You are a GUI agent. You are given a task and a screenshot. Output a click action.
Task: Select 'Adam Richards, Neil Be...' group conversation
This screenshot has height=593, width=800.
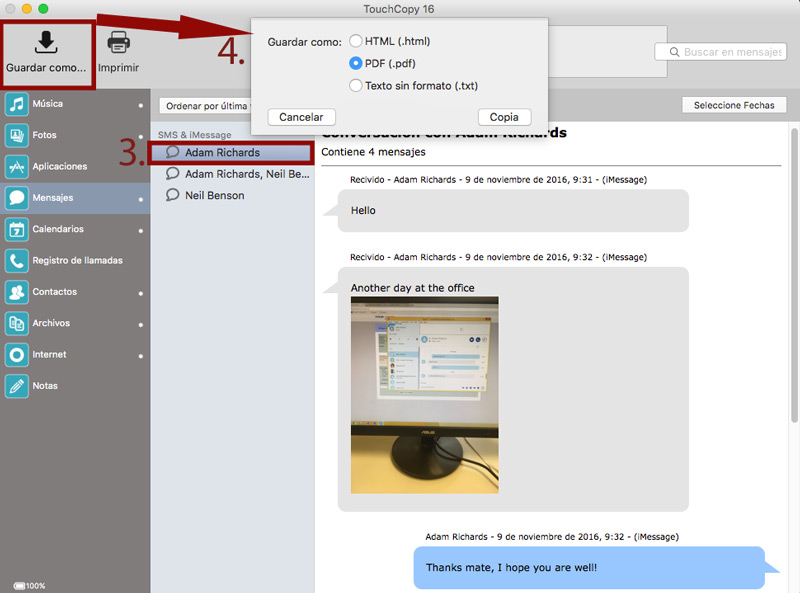click(233, 174)
